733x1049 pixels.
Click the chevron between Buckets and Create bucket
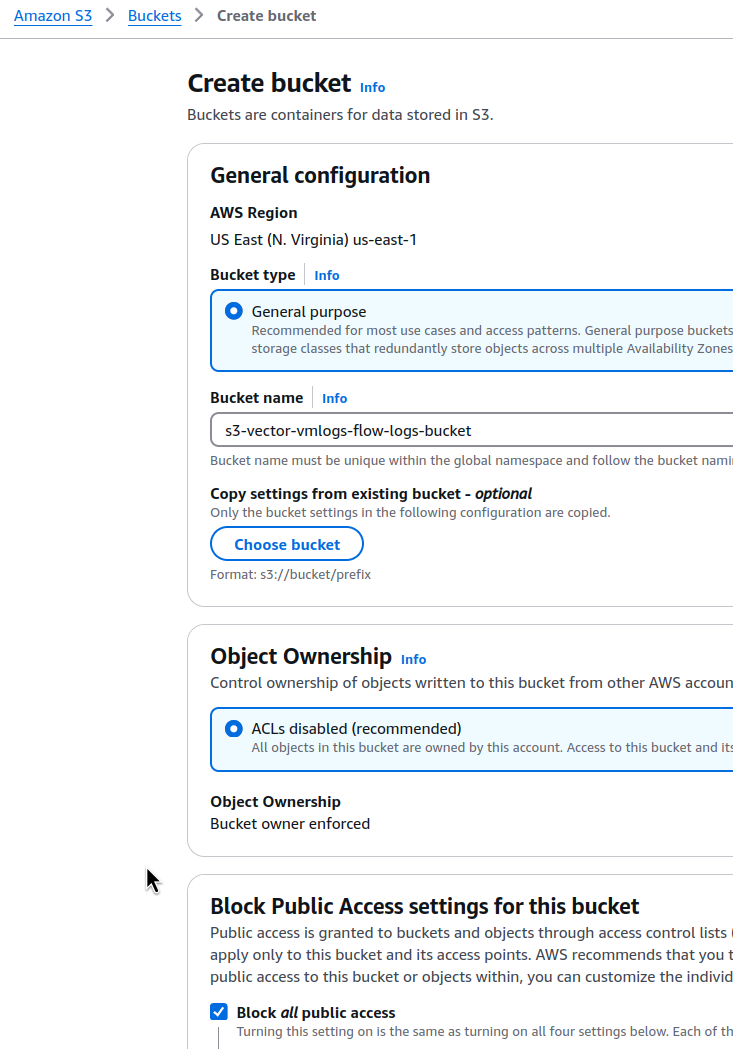[199, 15]
